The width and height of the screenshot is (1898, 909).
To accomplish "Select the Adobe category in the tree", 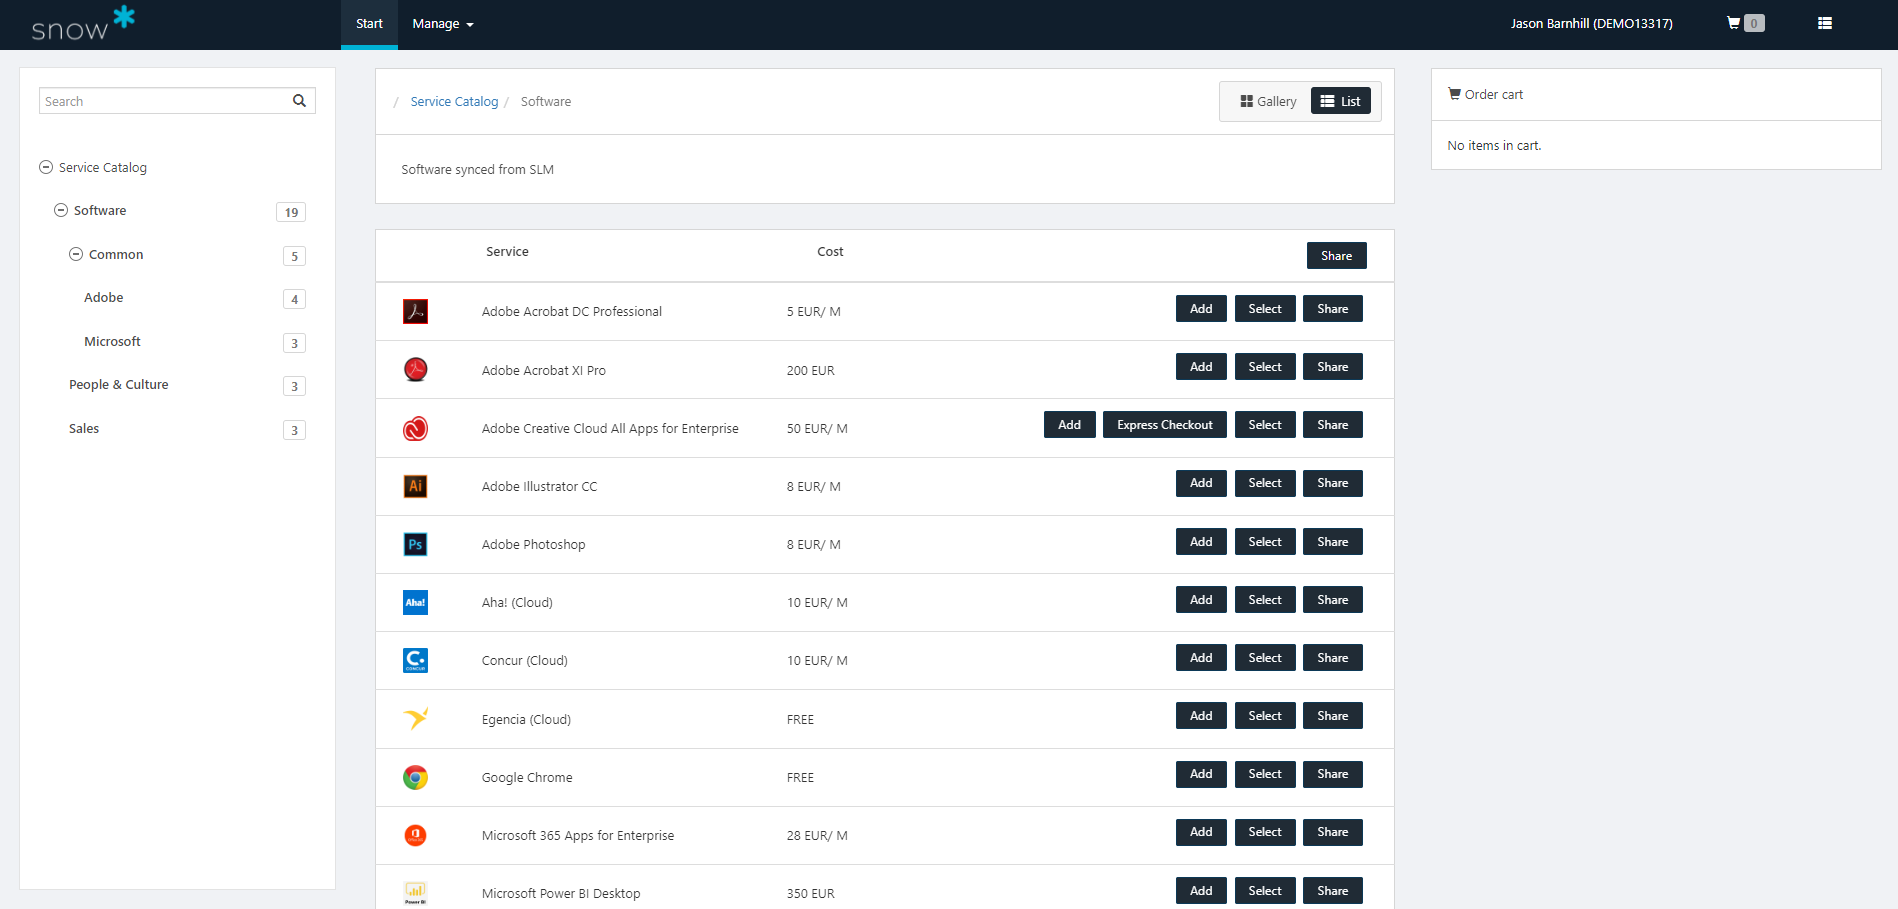I will click(104, 297).
